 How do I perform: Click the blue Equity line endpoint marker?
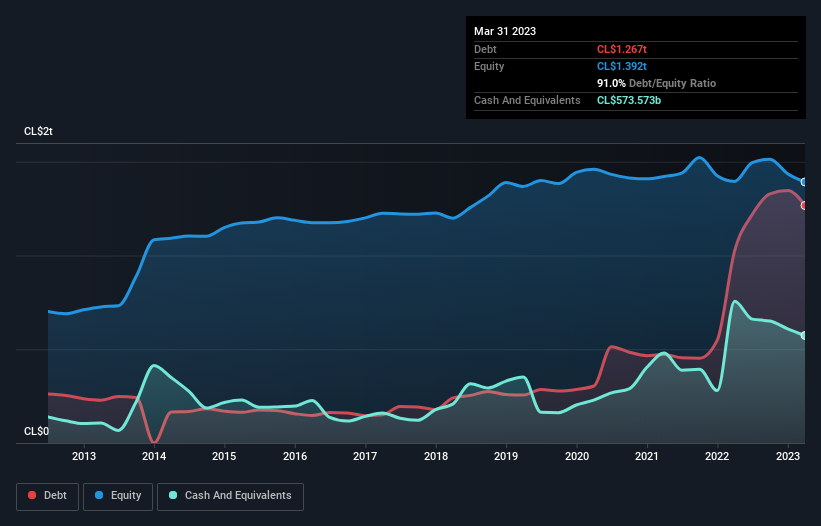804,182
